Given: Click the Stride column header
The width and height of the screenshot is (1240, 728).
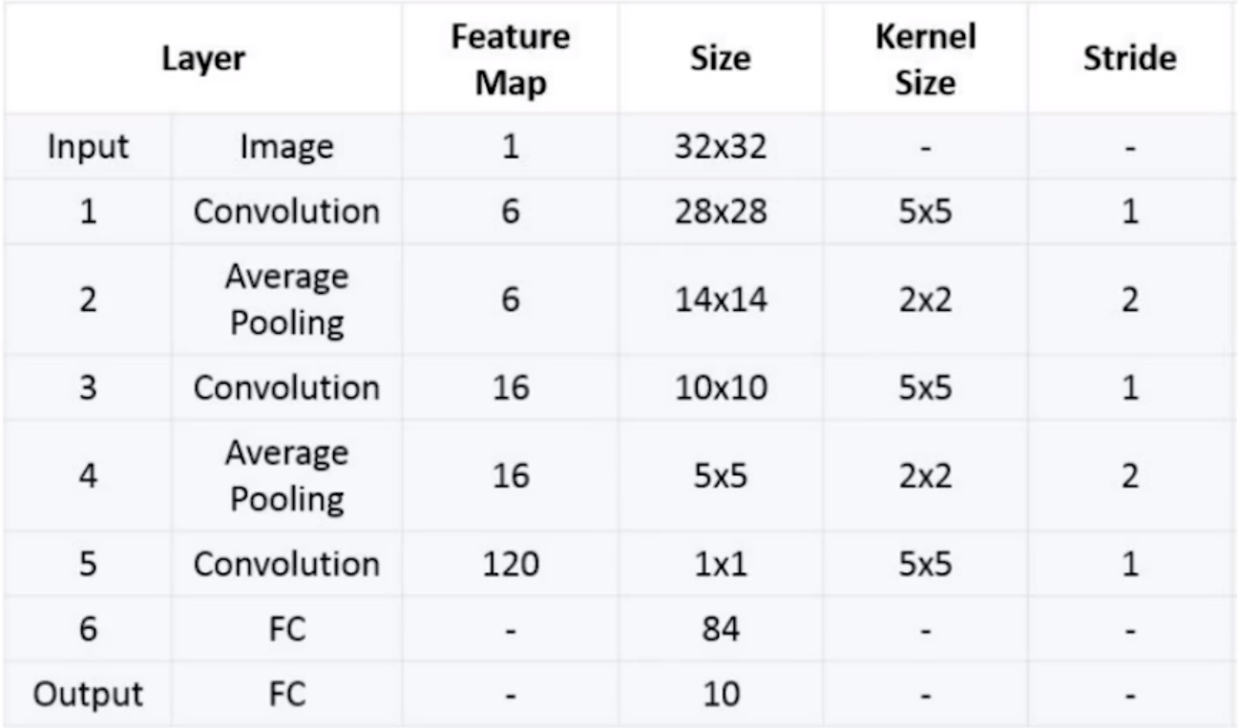Looking at the screenshot, I should (x=1132, y=59).
